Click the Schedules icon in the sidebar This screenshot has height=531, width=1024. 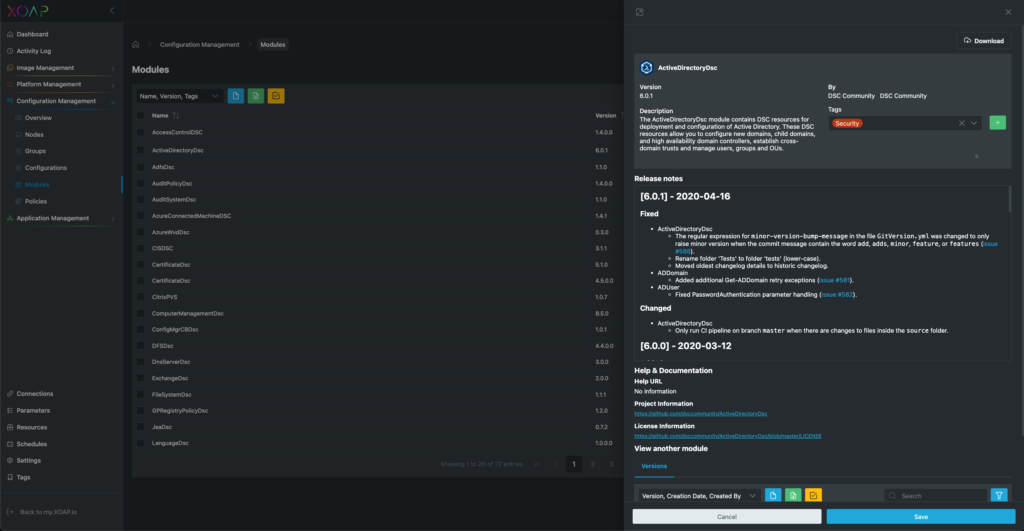click(x=10, y=444)
